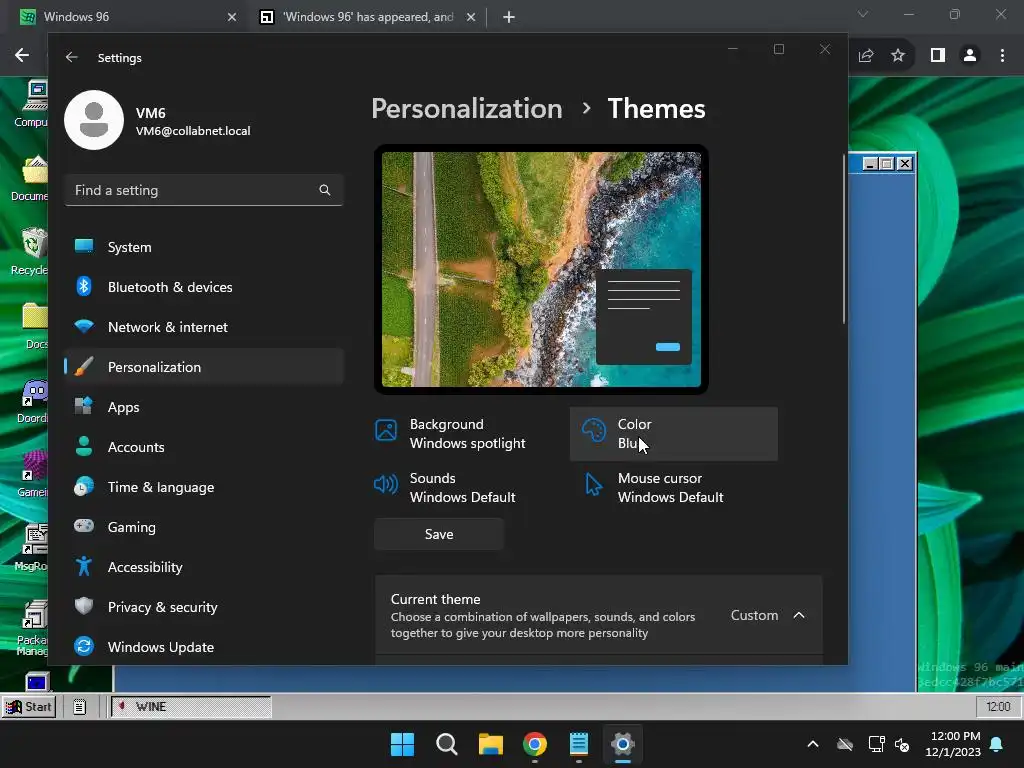Open the browser three-dot menu

click(1002, 56)
